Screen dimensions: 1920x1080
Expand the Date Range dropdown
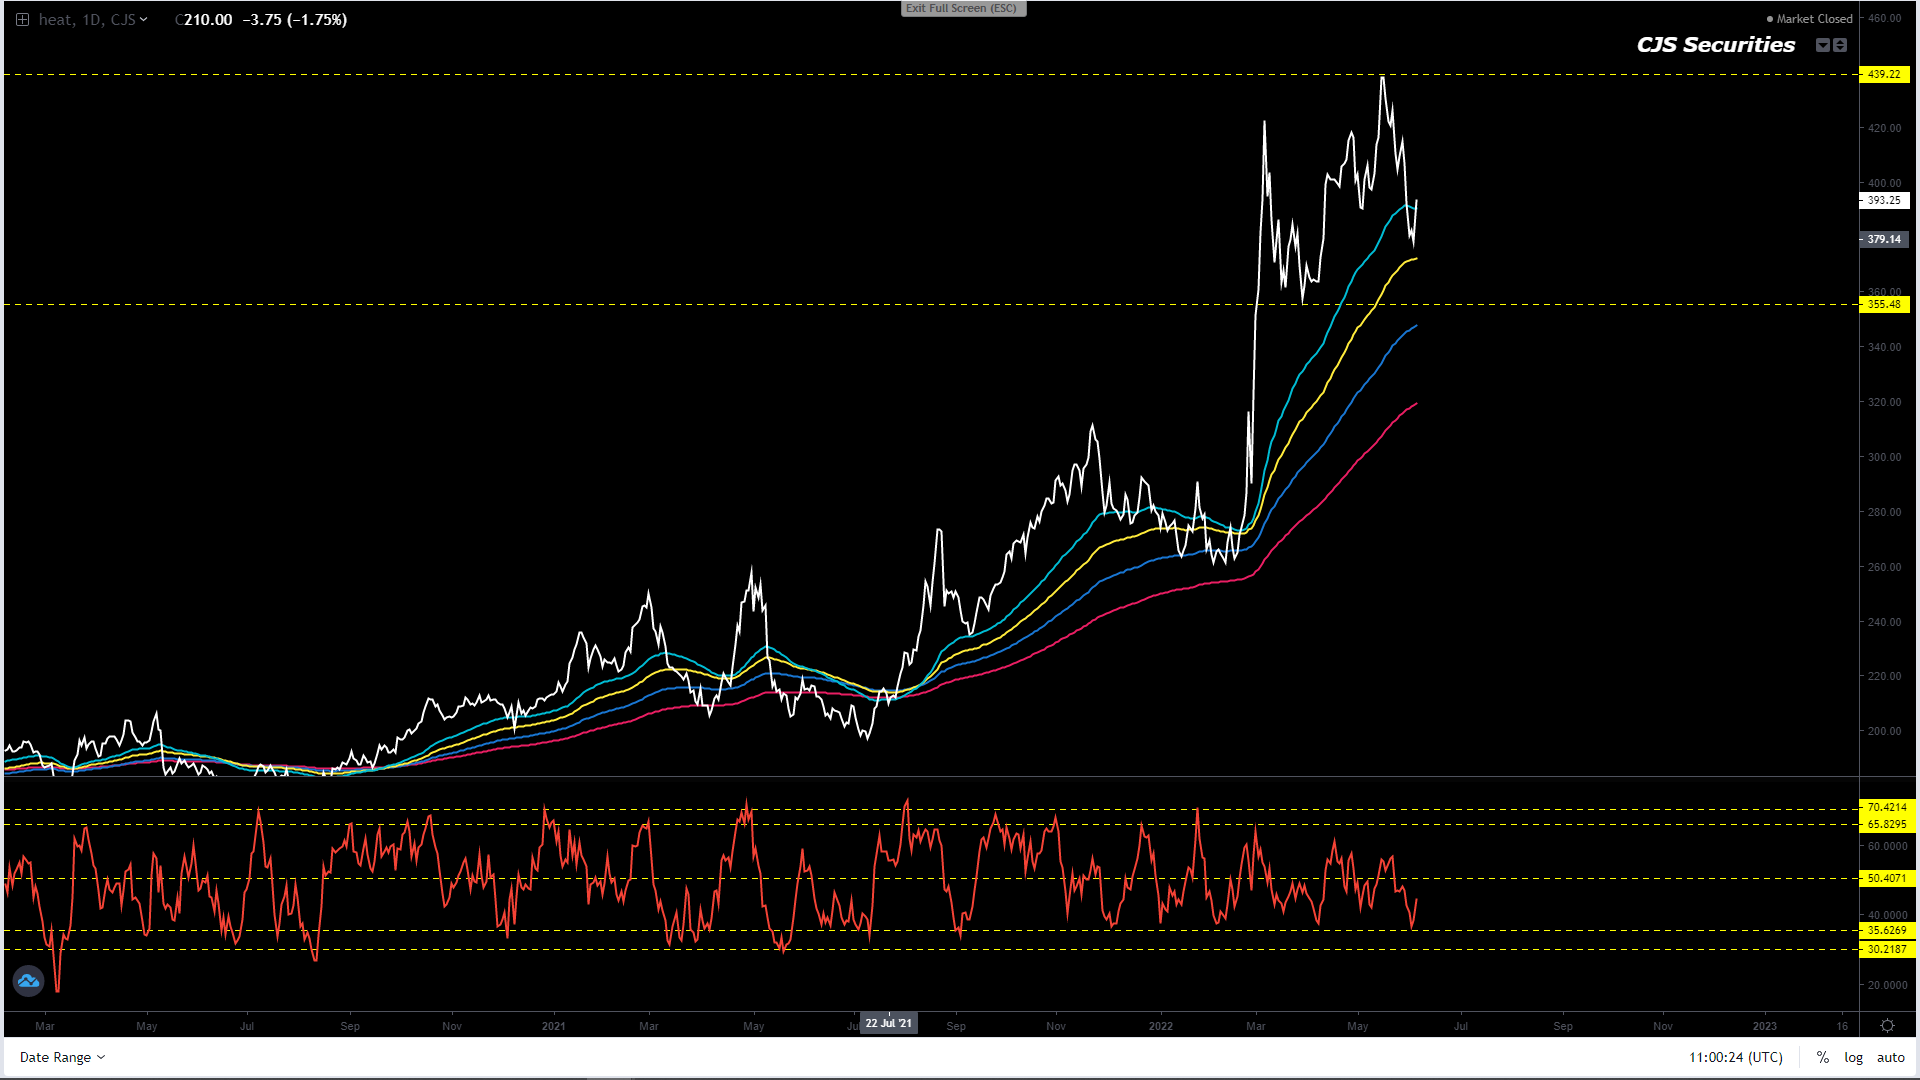tap(62, 1057)
